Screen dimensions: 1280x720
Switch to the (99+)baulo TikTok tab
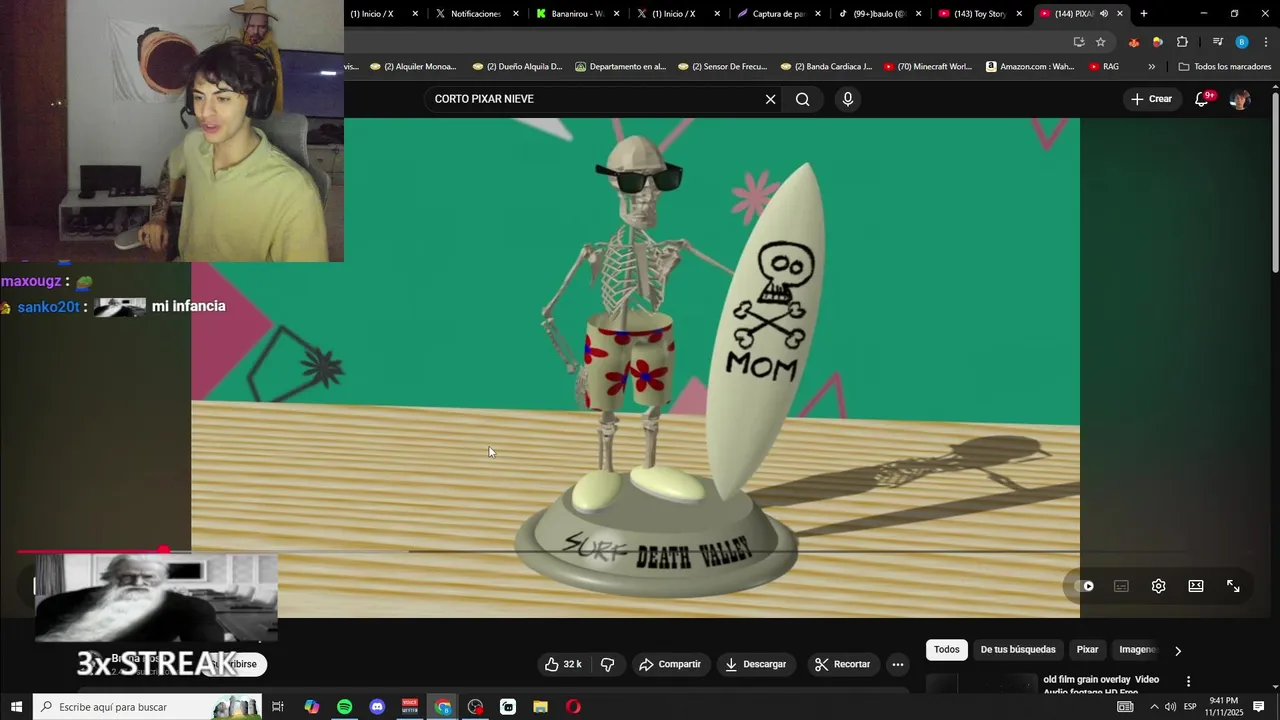[876, 14]
